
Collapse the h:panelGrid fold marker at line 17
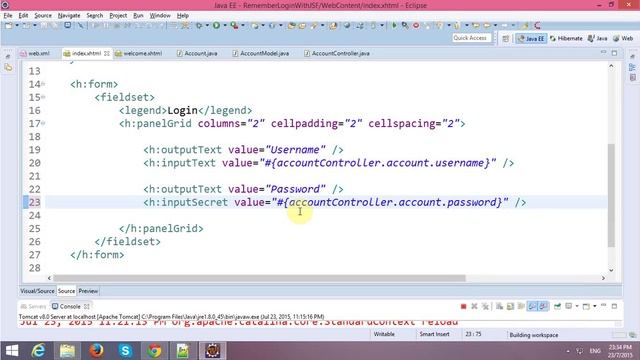point(43,123)
